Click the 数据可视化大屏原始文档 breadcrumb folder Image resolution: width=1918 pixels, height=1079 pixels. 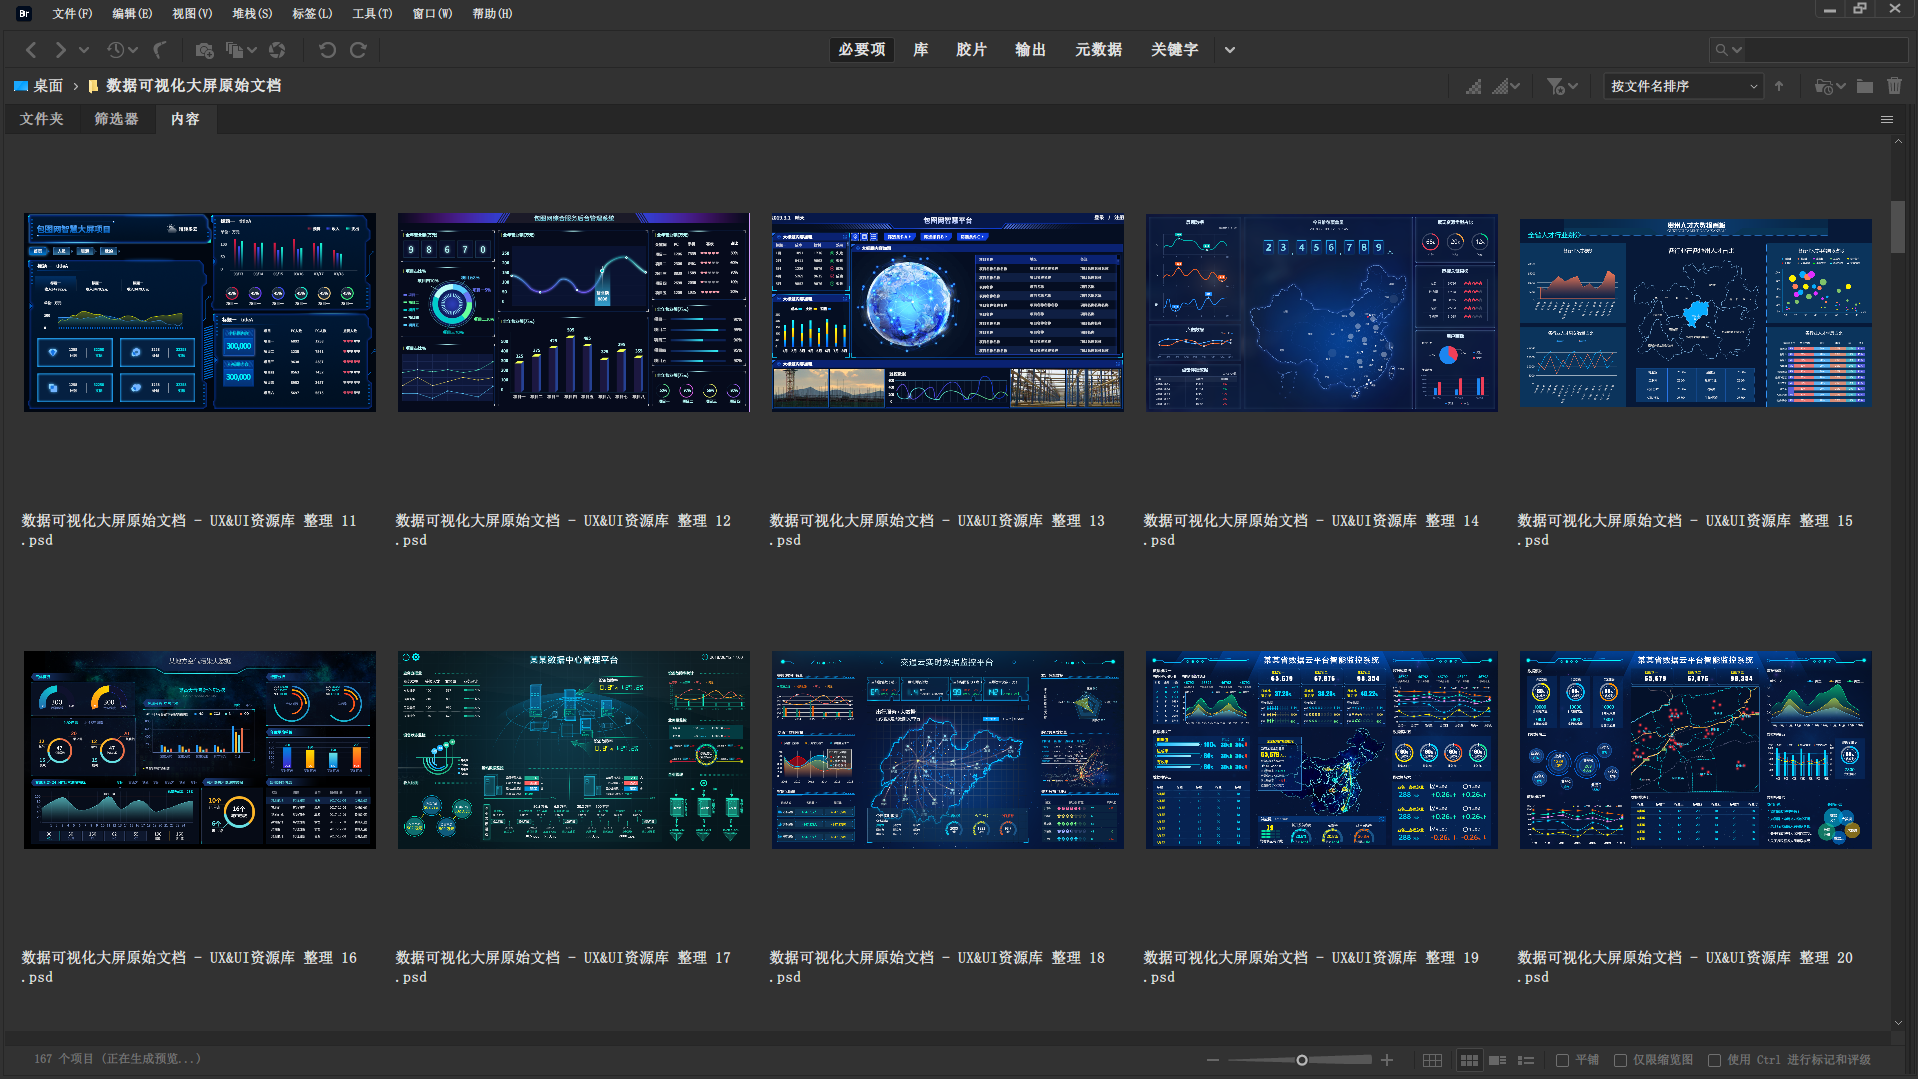point(185,87)
